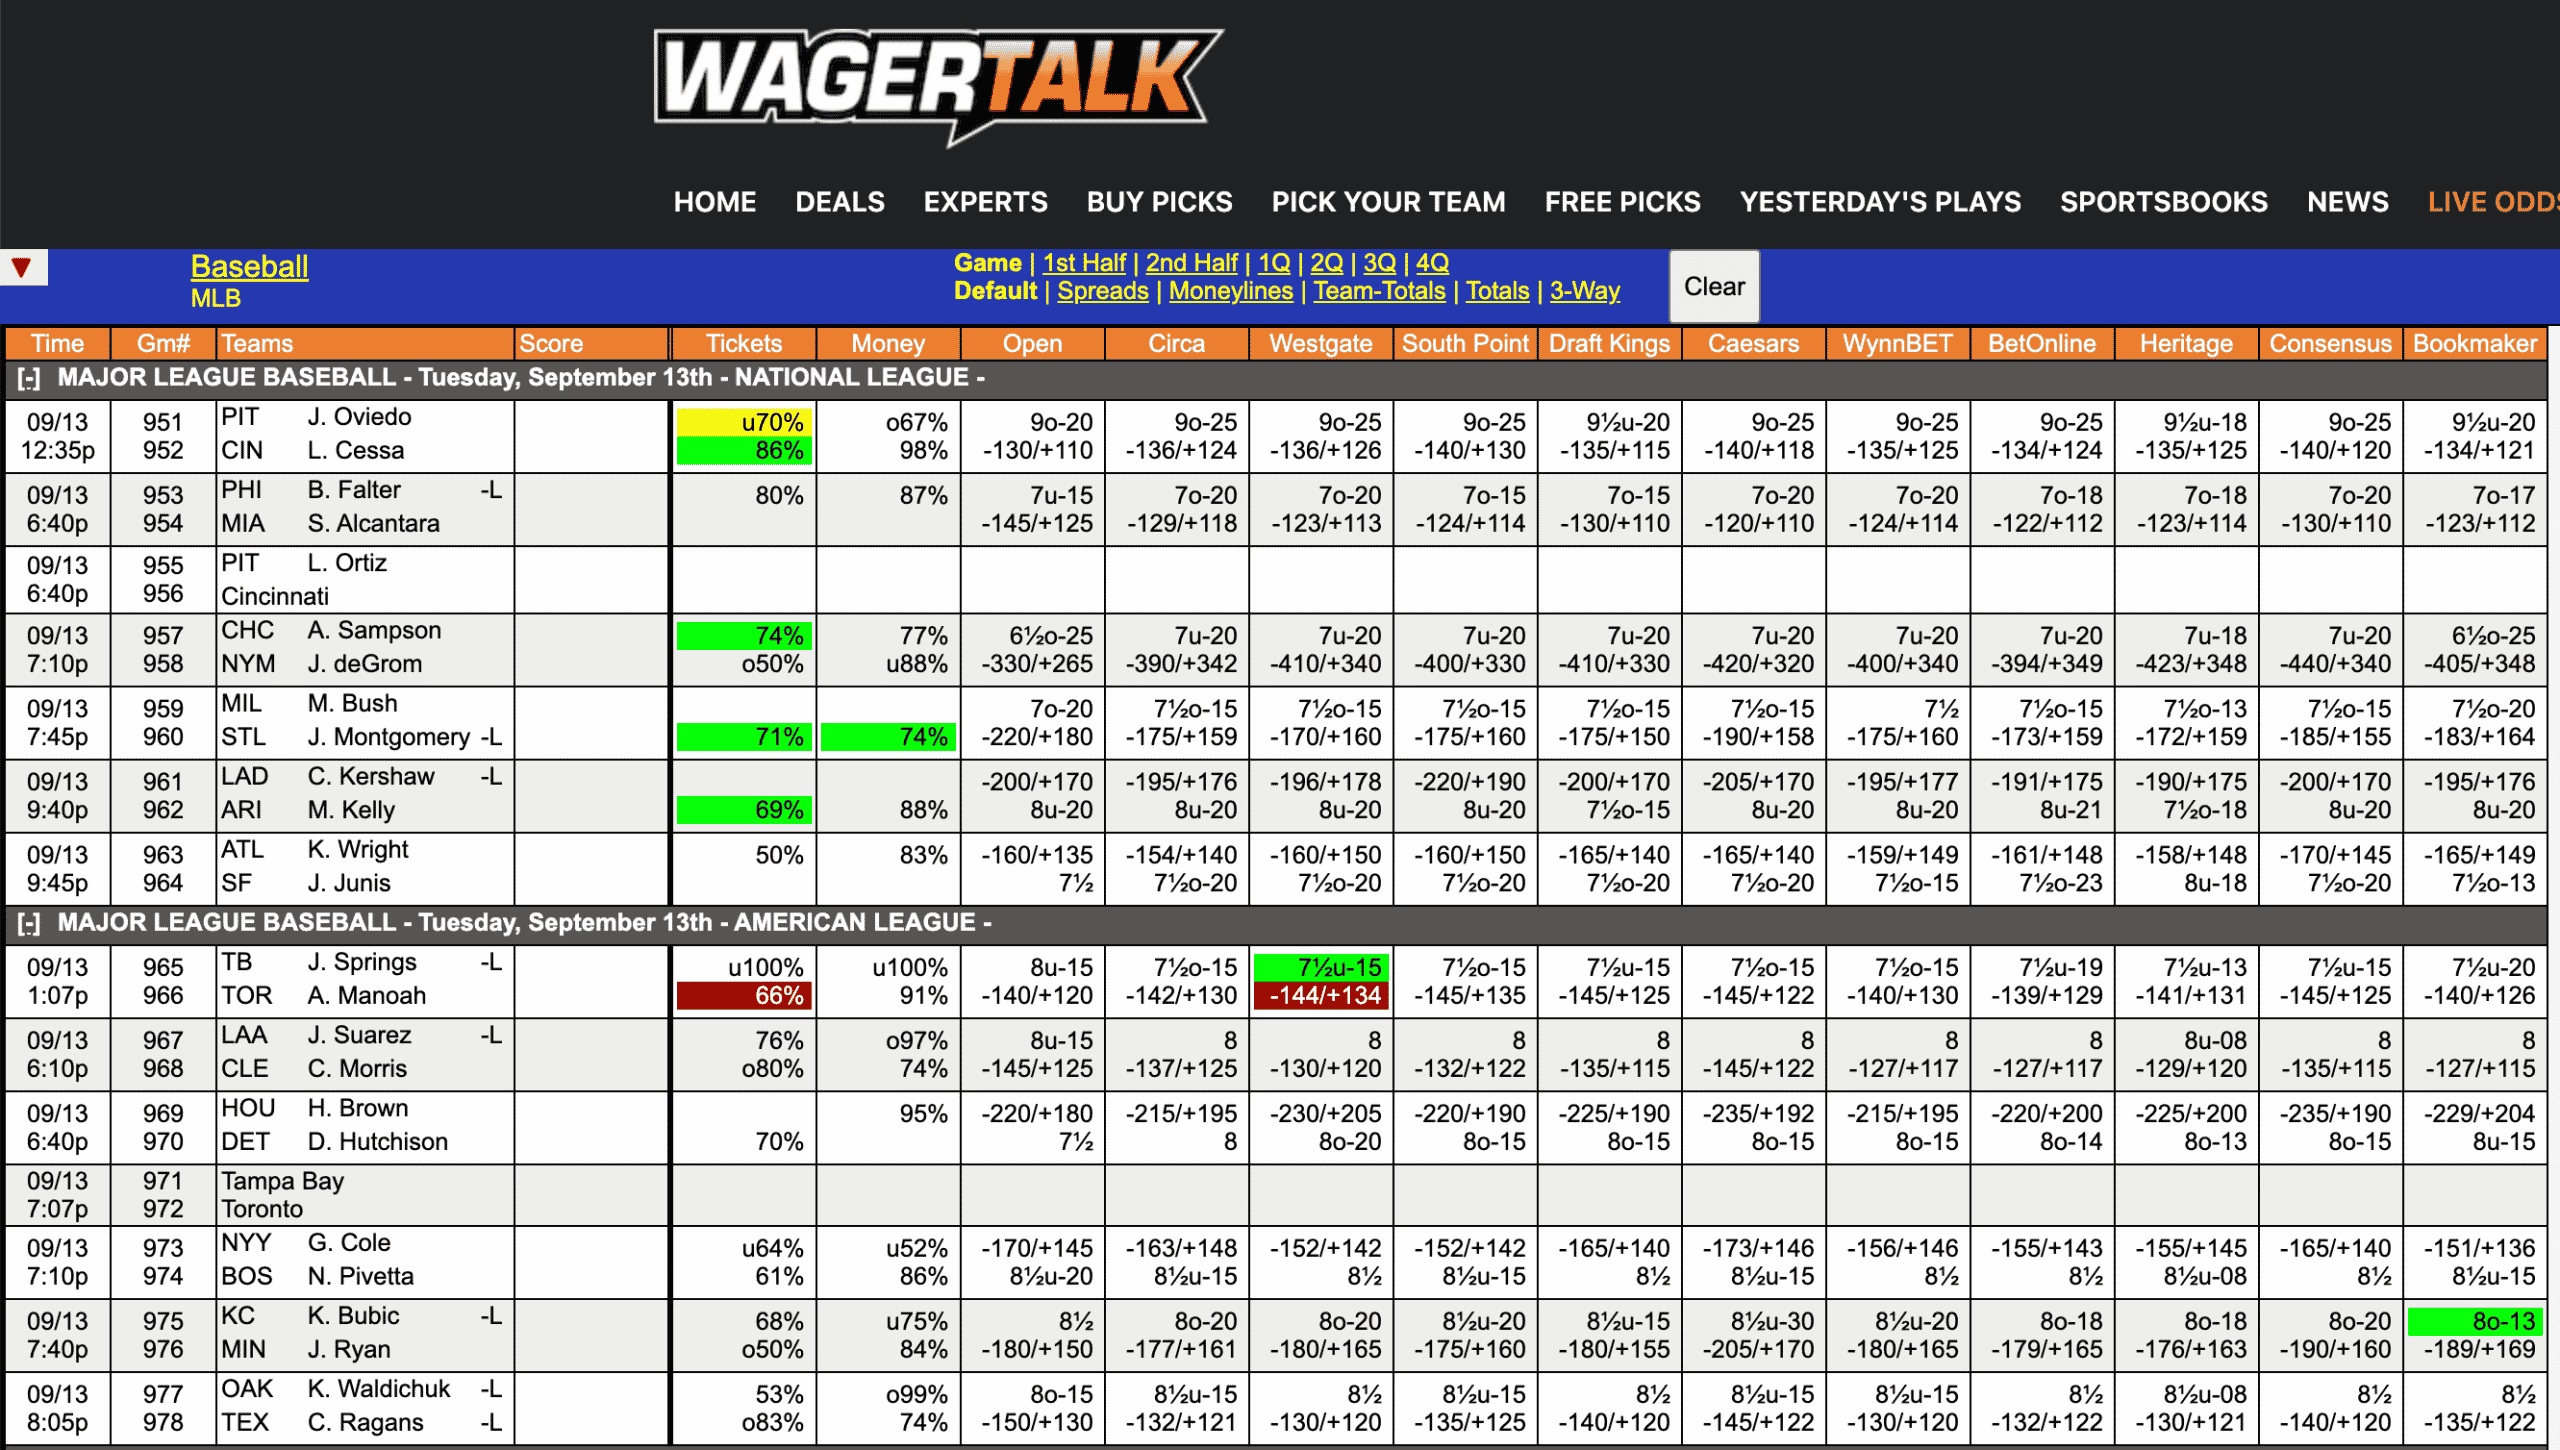
Task: Go to the EXPERTS page
Action: pyautogui.click(x=985, y=202)
